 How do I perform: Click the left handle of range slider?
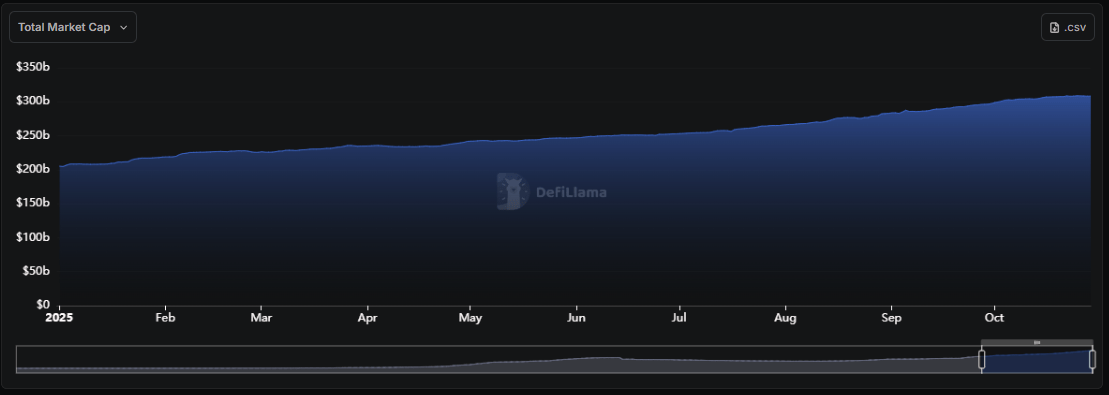981,359
